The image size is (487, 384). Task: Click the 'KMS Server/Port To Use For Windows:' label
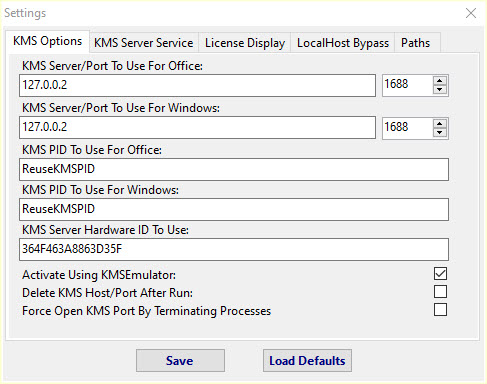(121, 108)
